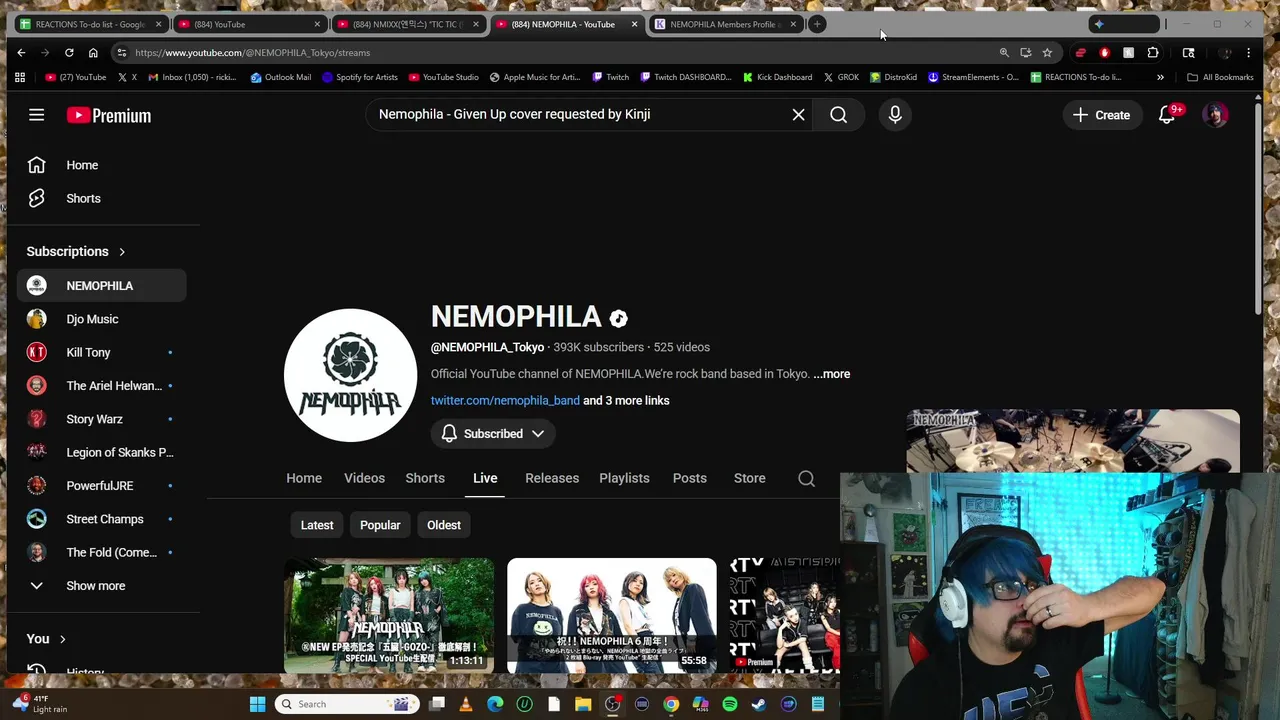Reload the page in Chrome
Image resolution: width=1280 pixels, height=720 pixels.
(69, 52)
